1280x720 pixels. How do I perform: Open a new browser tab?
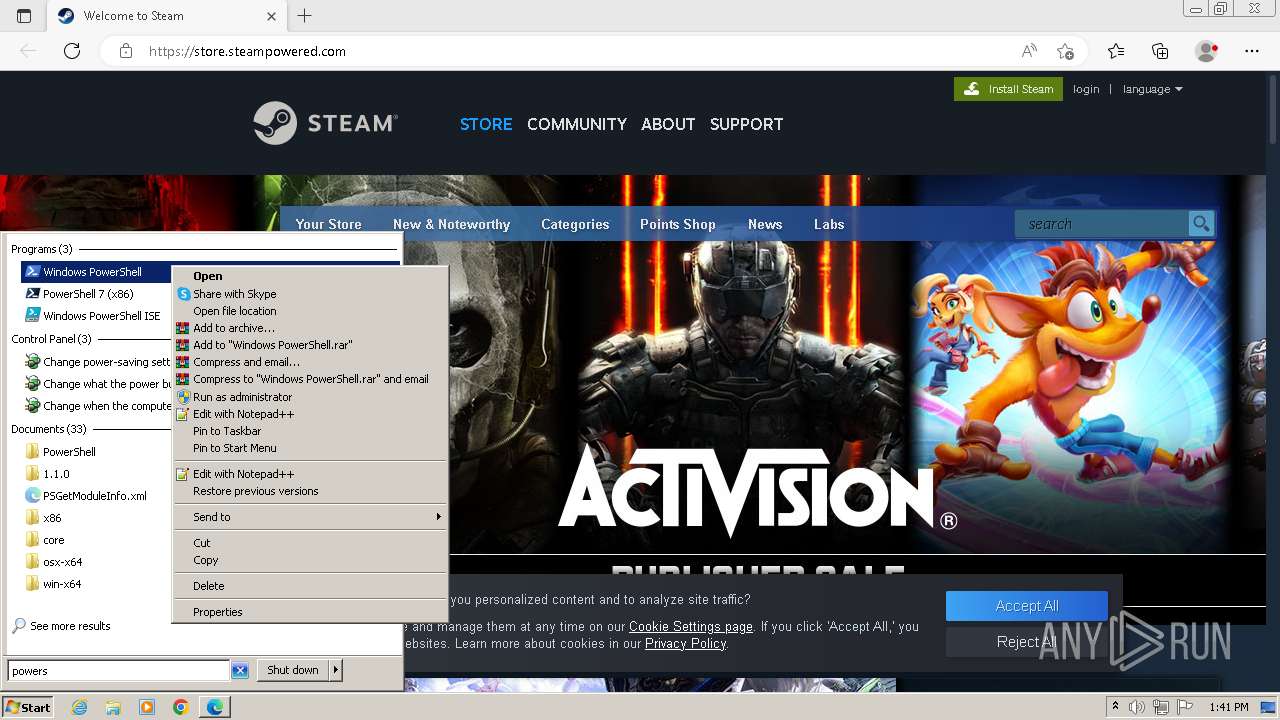(305, 16)
